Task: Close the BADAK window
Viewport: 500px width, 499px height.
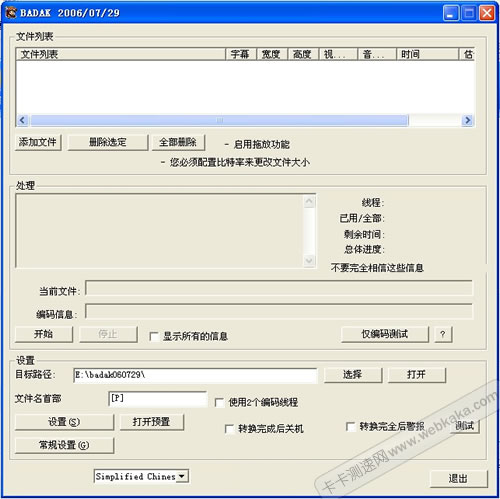Action: click(x=487, y=13)
